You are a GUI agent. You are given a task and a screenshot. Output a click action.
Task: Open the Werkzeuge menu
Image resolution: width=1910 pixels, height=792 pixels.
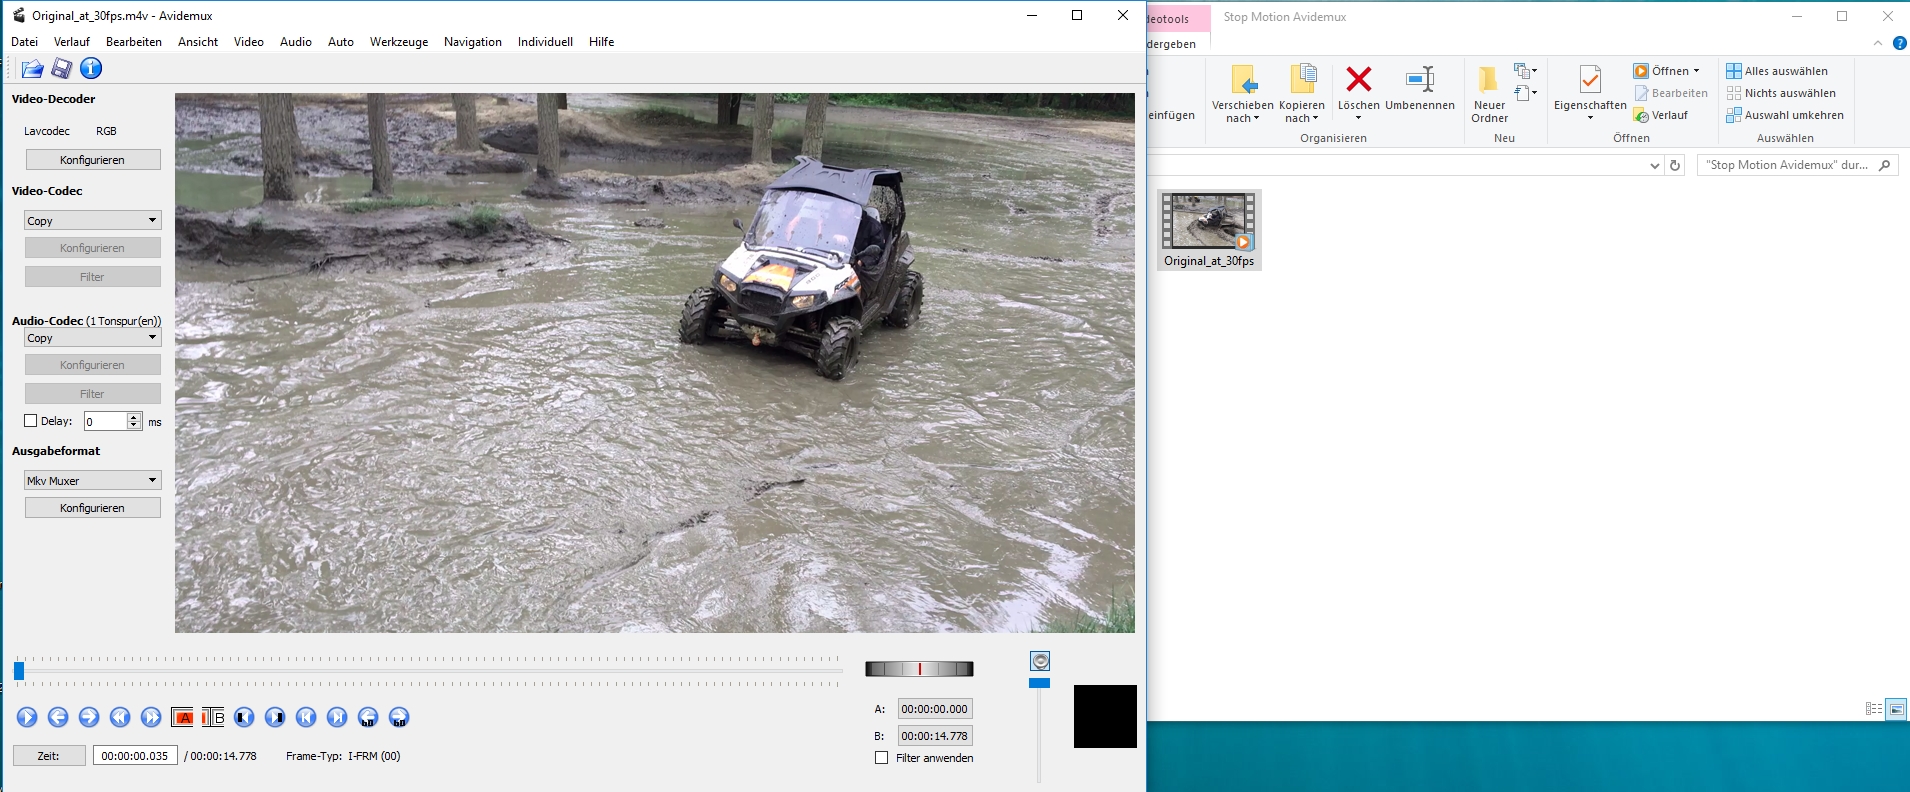[398, 42]
